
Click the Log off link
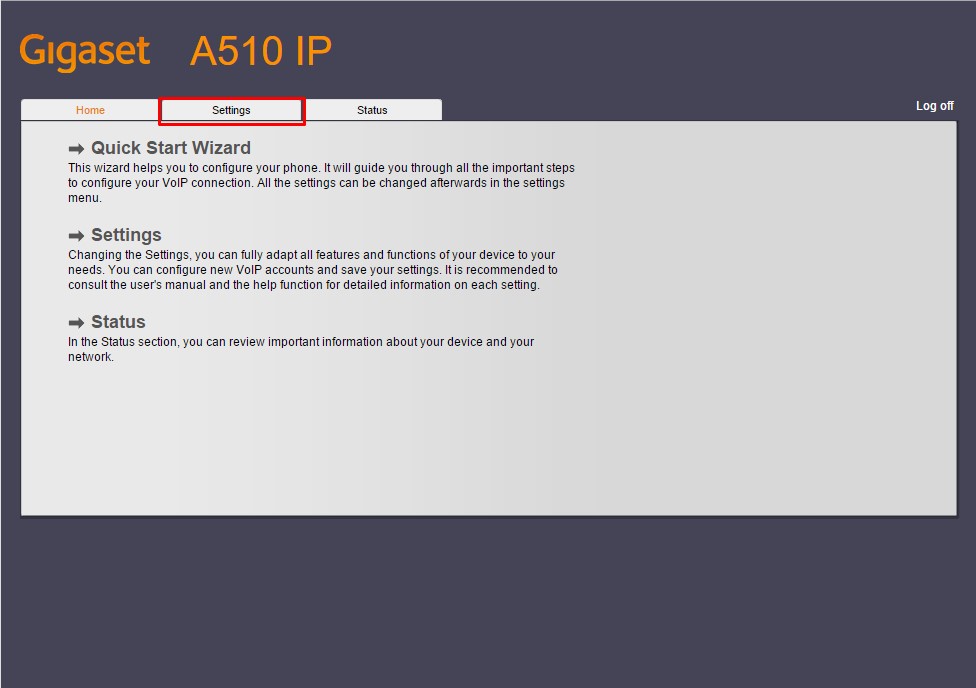[934, 106]
